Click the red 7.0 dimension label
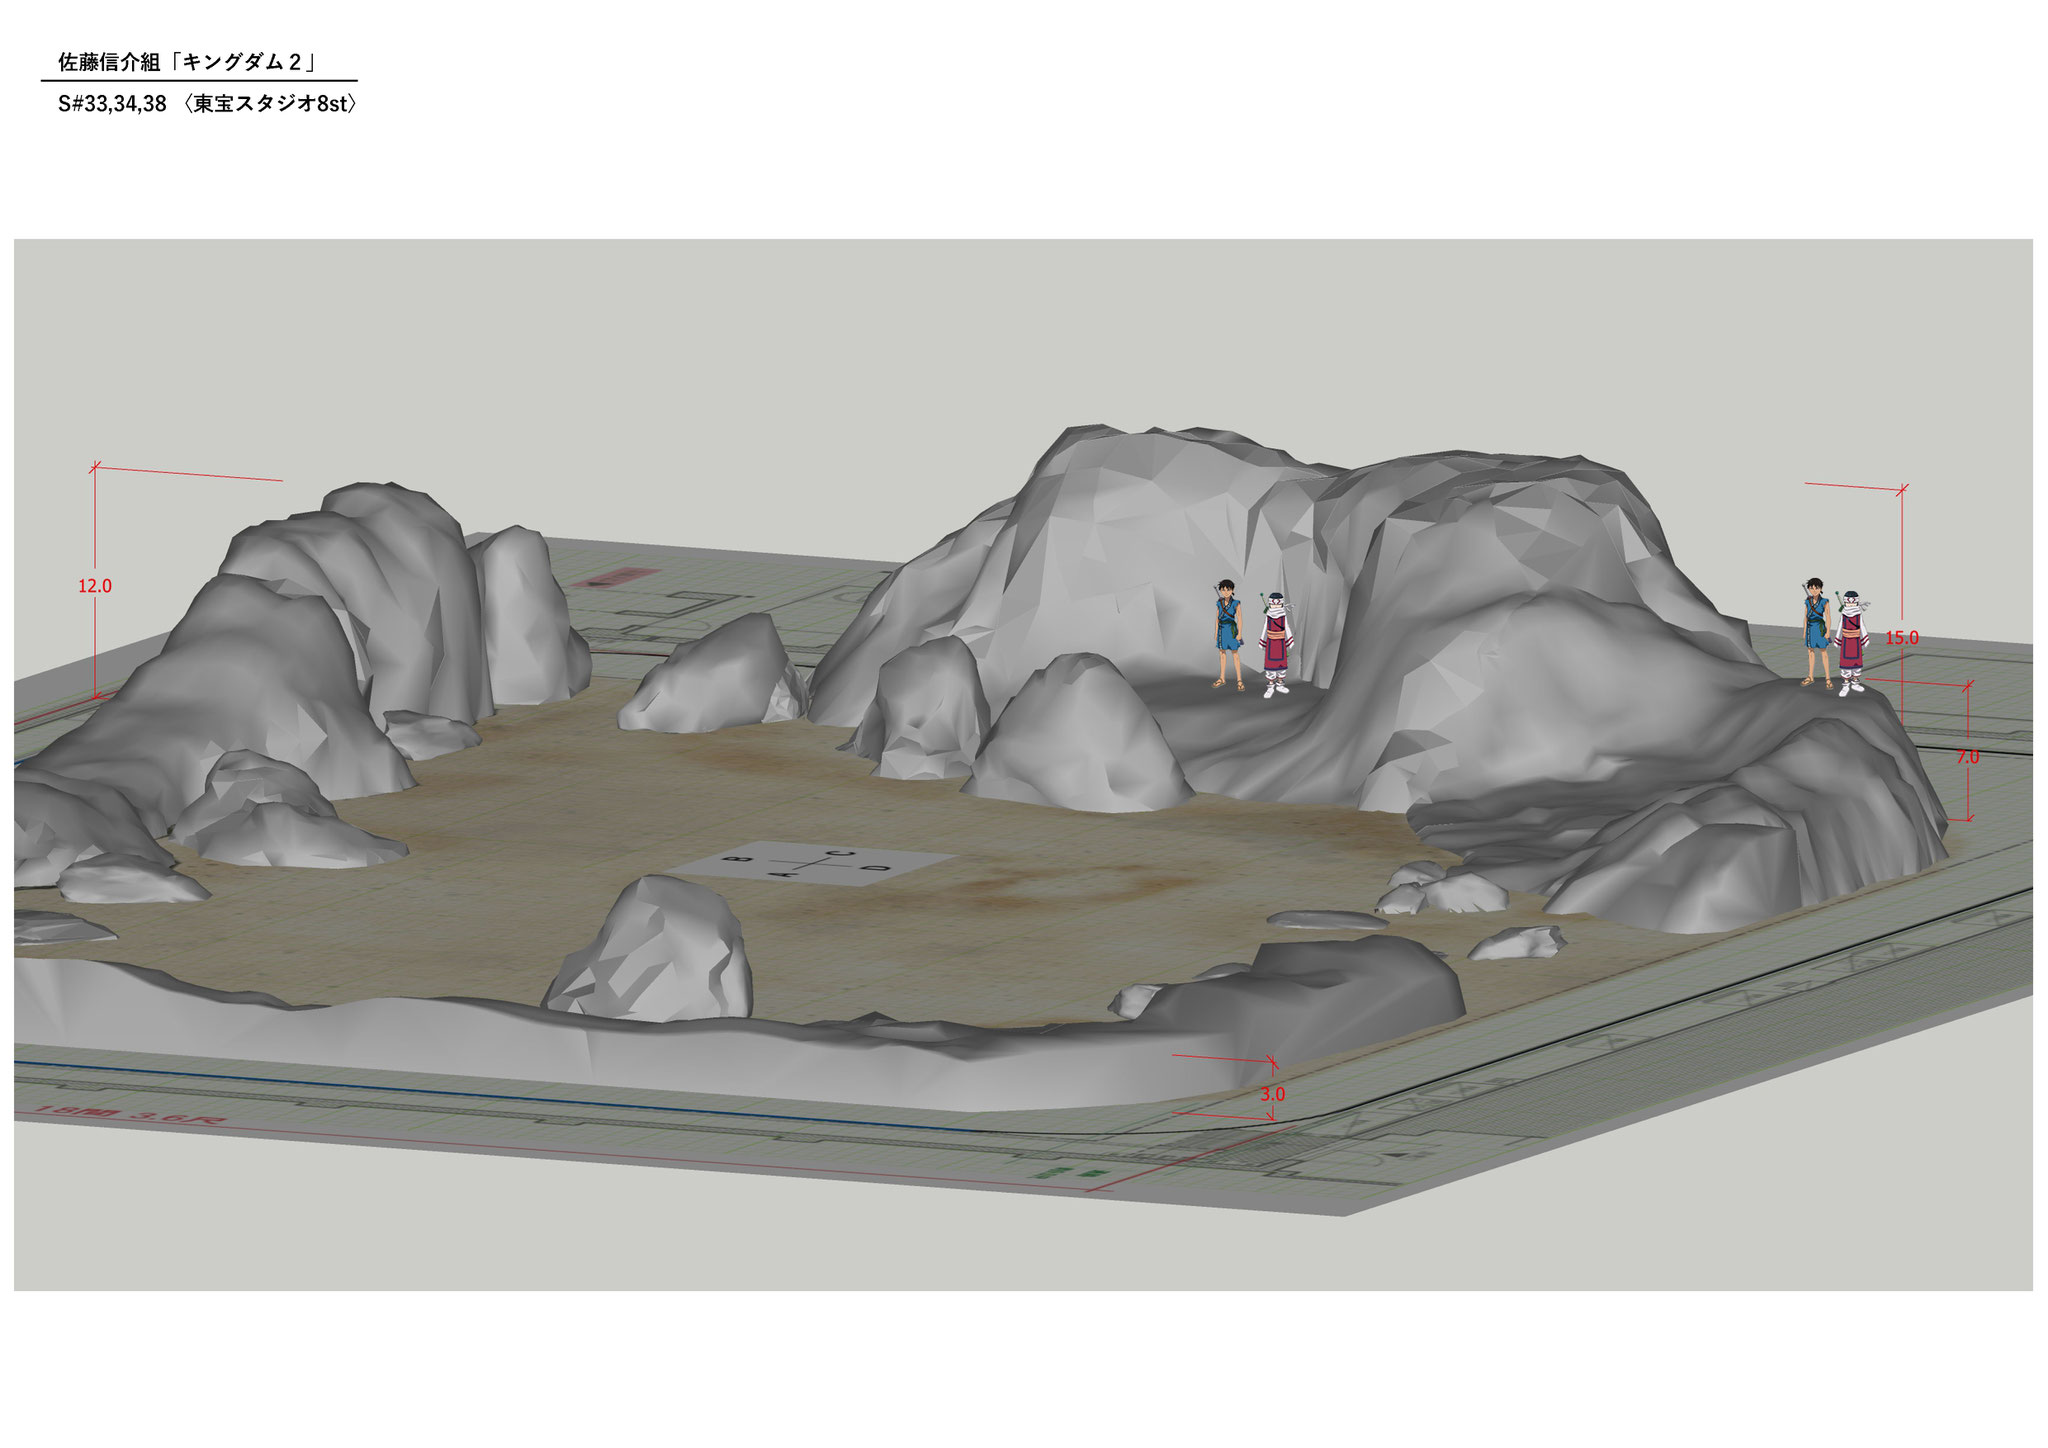The image size is (2048, 1448). coord(1966,758)
